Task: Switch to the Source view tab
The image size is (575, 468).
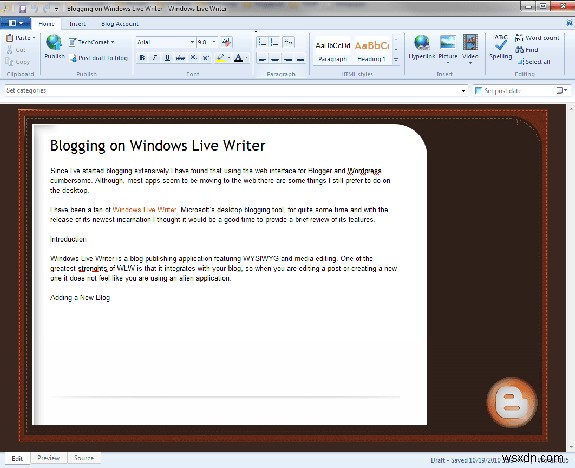Action: [84, 458]
